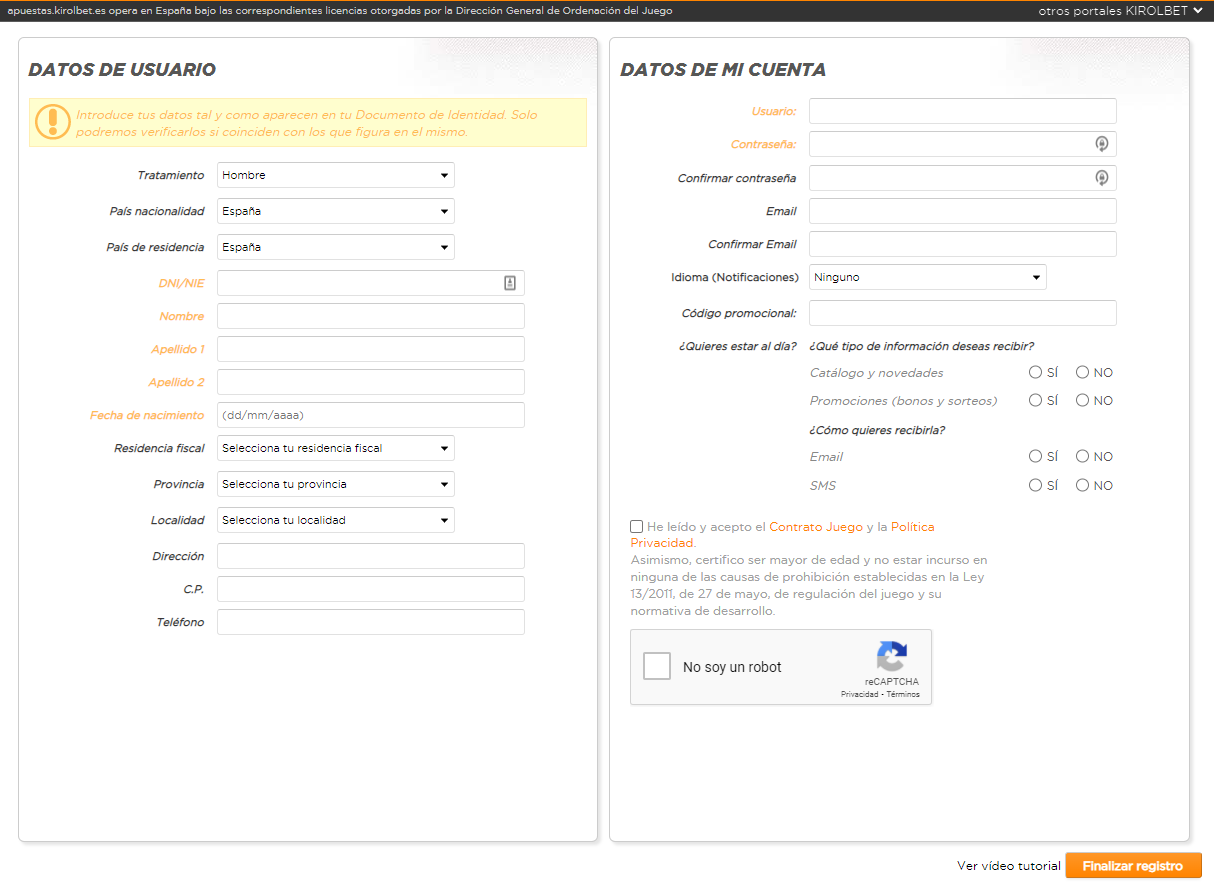Check the Contrato Juego acceptance checkbox

click(x=636, y=525)
